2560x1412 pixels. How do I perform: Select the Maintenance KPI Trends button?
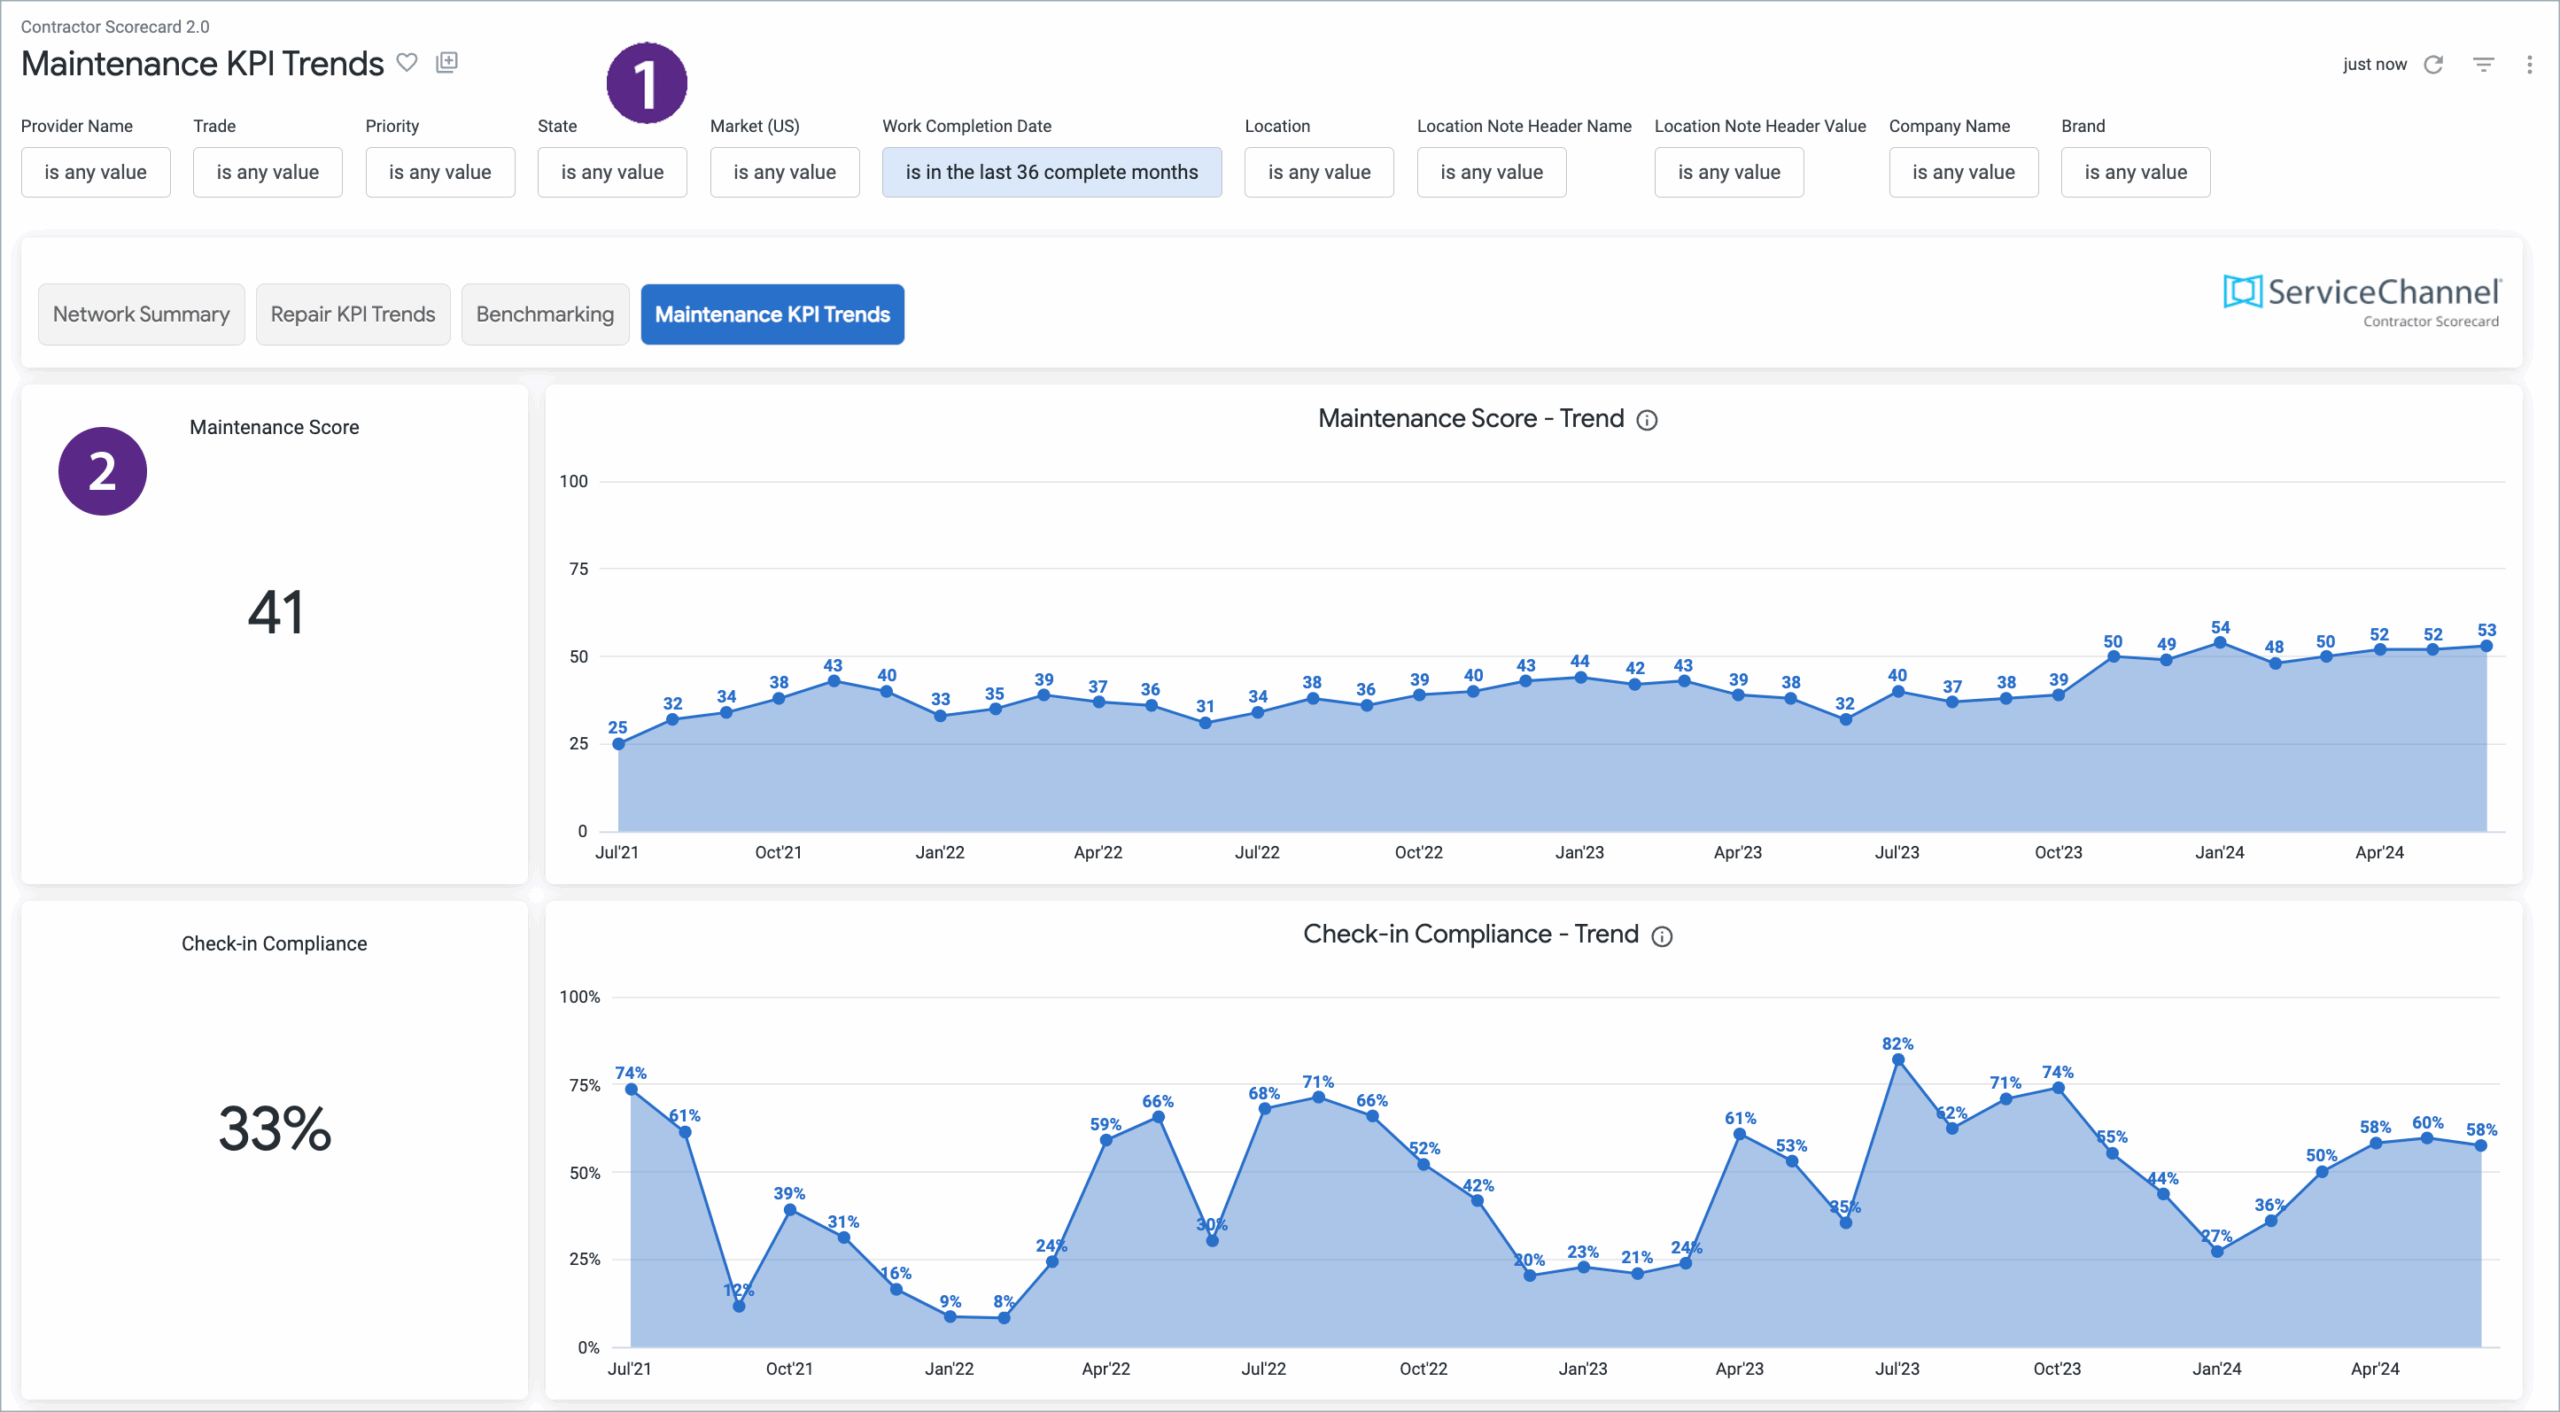pyautogui.click(x=772, y=314)
